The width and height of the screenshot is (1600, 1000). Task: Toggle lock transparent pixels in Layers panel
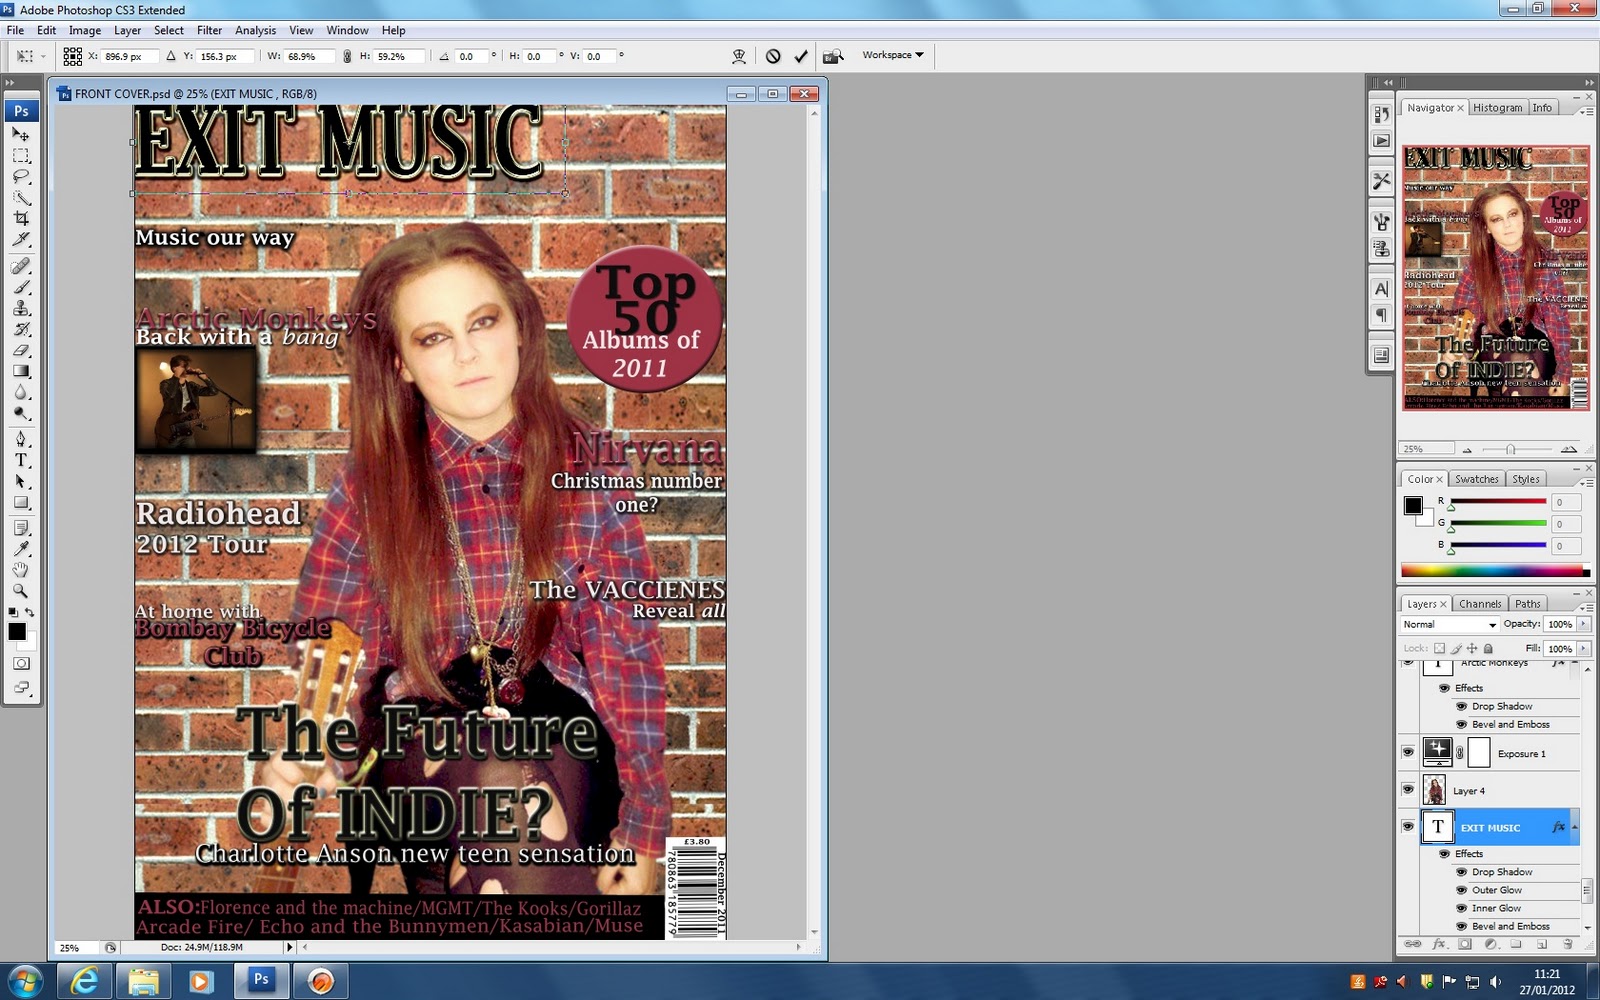1439,648
